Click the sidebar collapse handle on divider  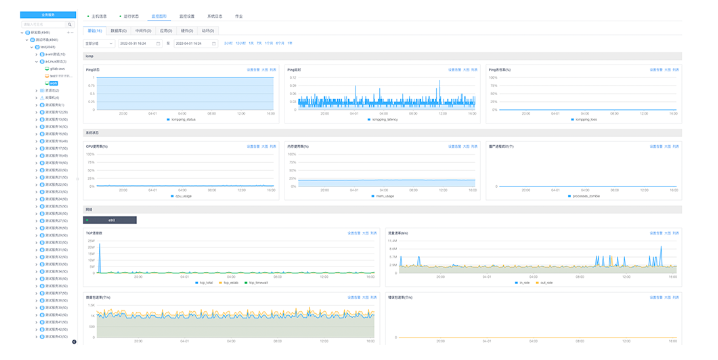coord(77,179)
